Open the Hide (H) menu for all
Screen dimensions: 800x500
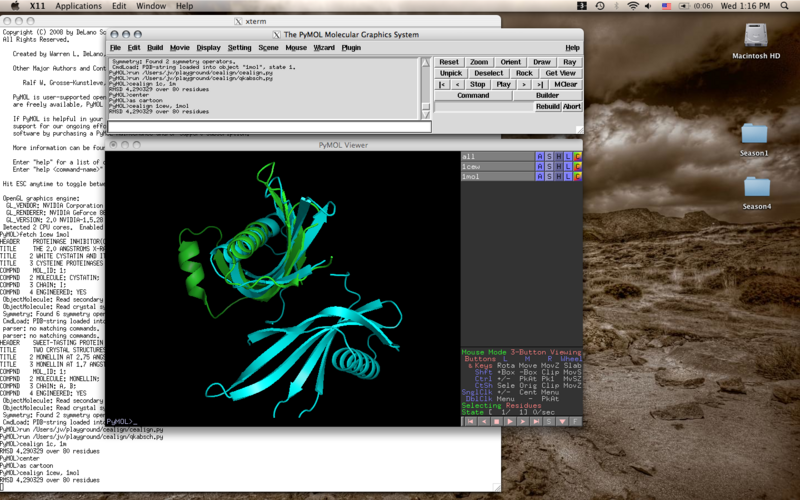(x=558, y=156)
